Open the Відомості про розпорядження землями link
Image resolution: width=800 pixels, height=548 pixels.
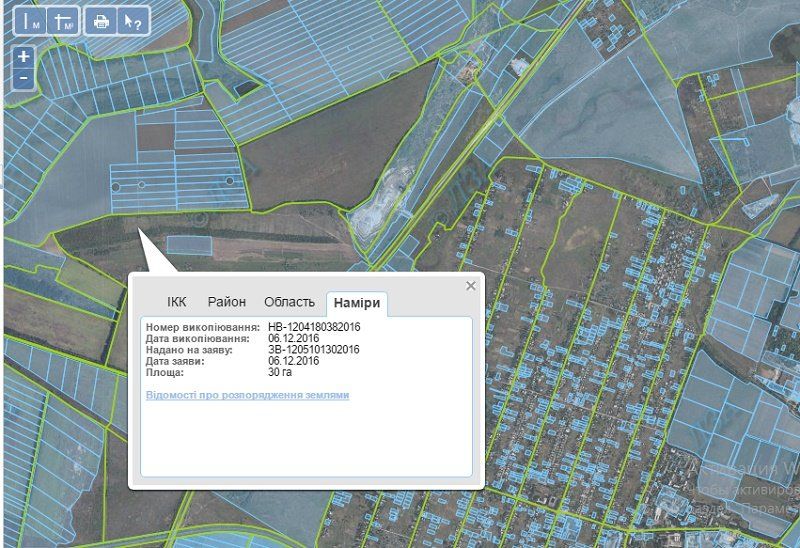[x=247, y=395]
